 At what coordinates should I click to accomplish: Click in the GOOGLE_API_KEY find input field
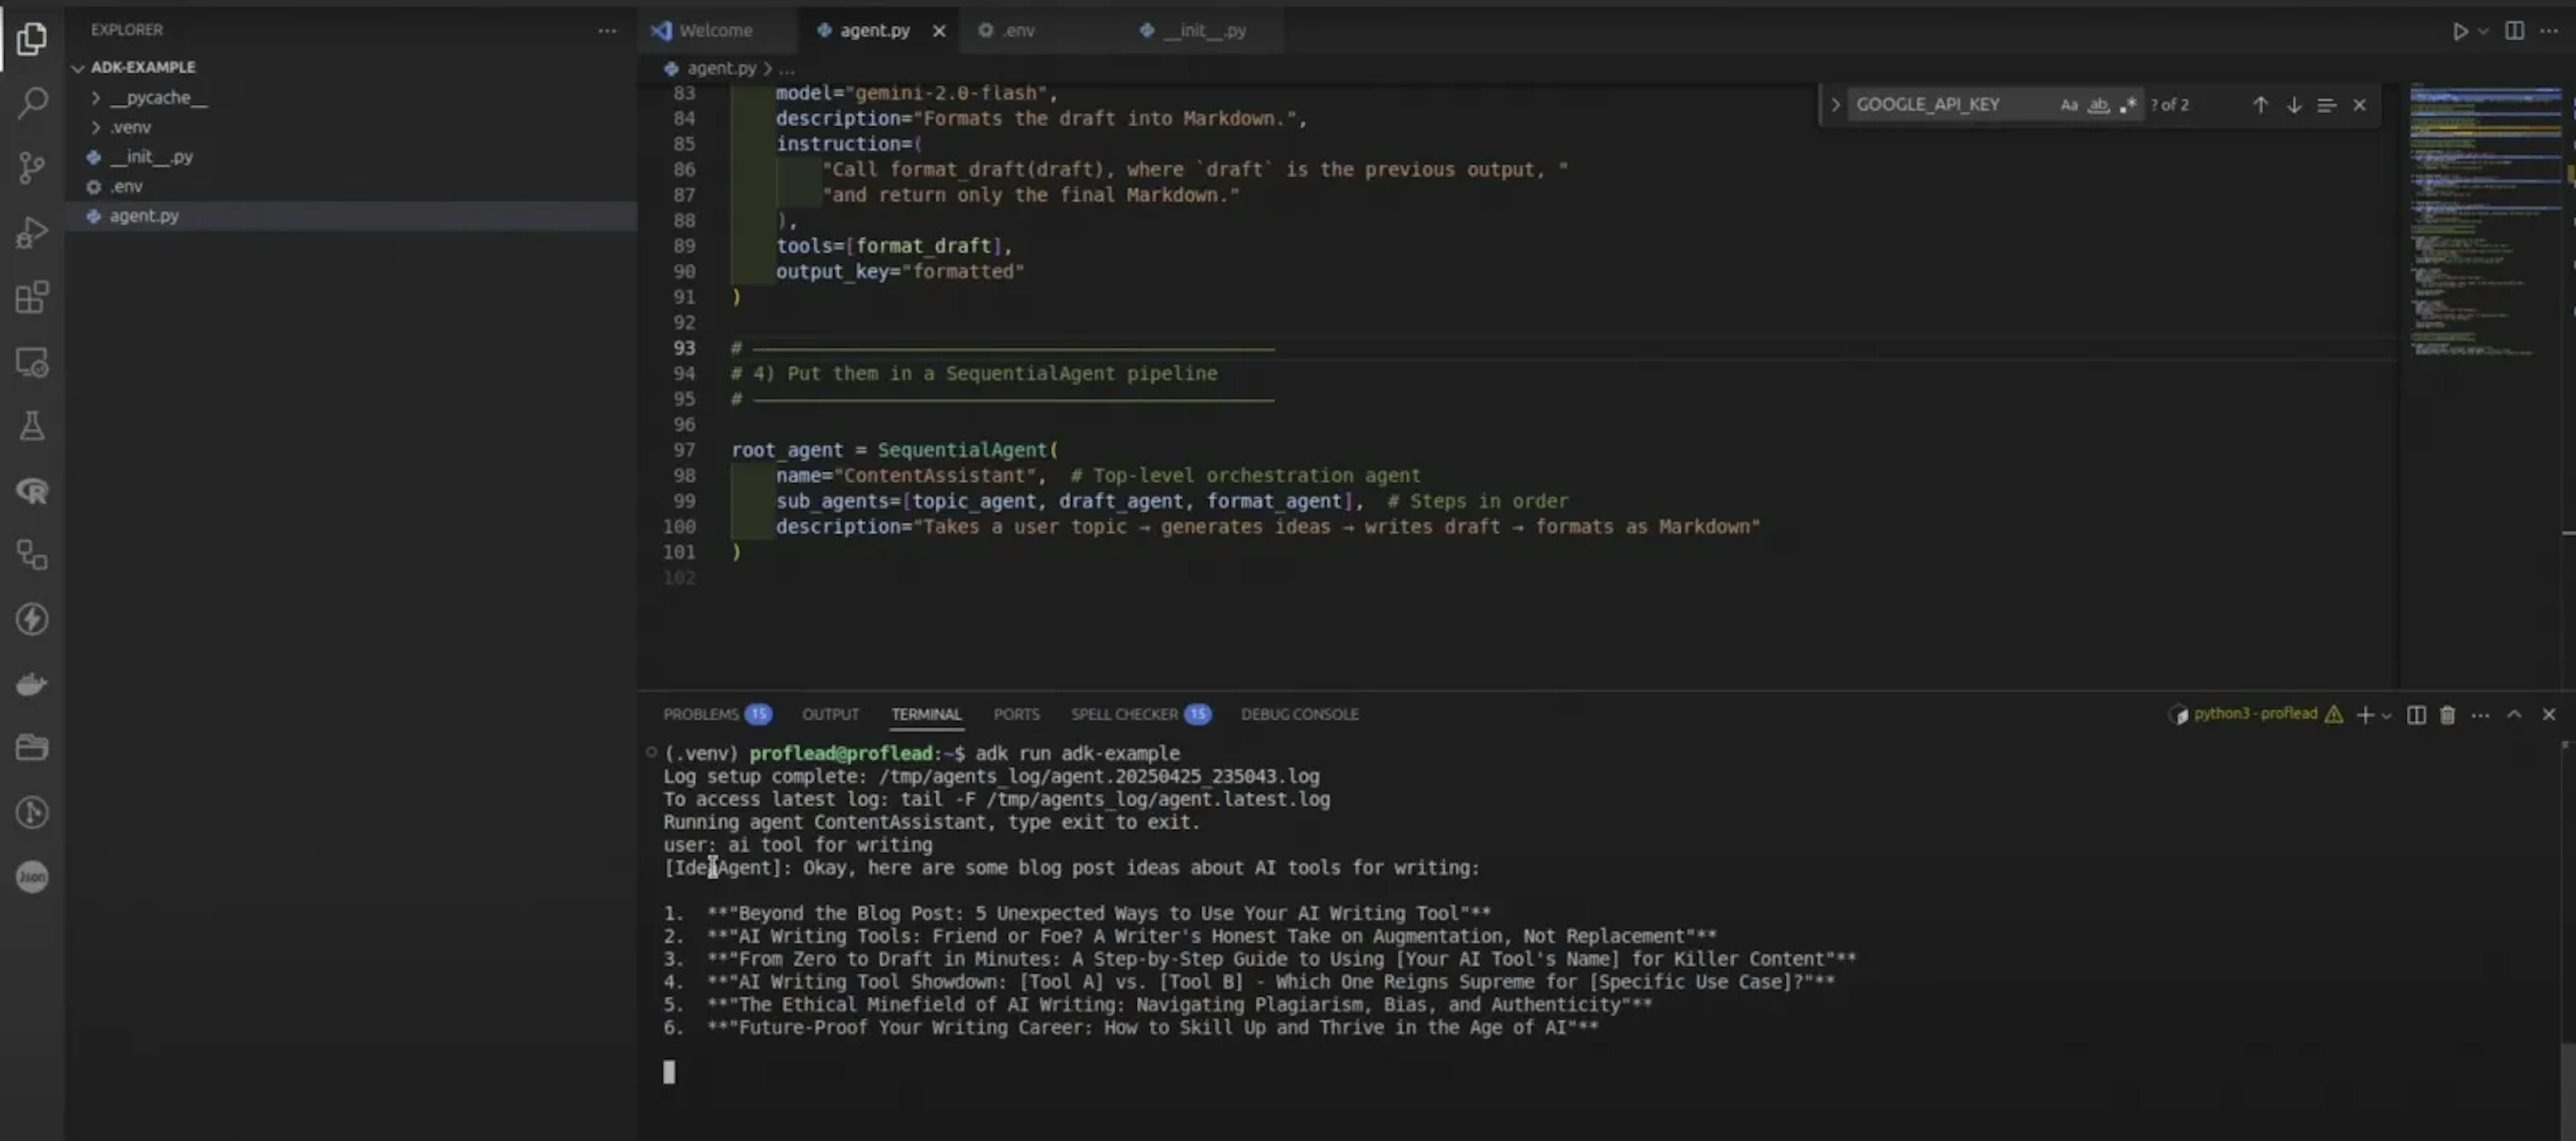[1945, 105]
